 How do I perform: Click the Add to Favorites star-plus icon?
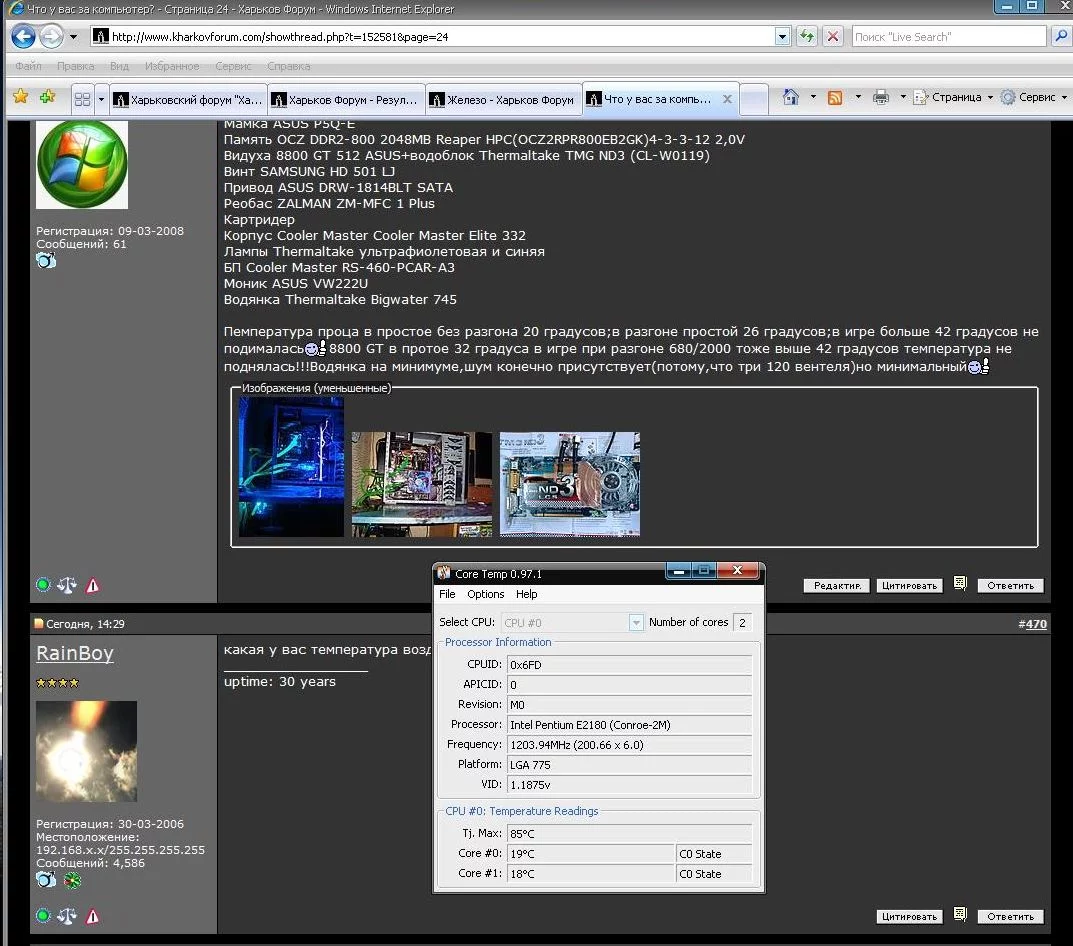(47, 97)
